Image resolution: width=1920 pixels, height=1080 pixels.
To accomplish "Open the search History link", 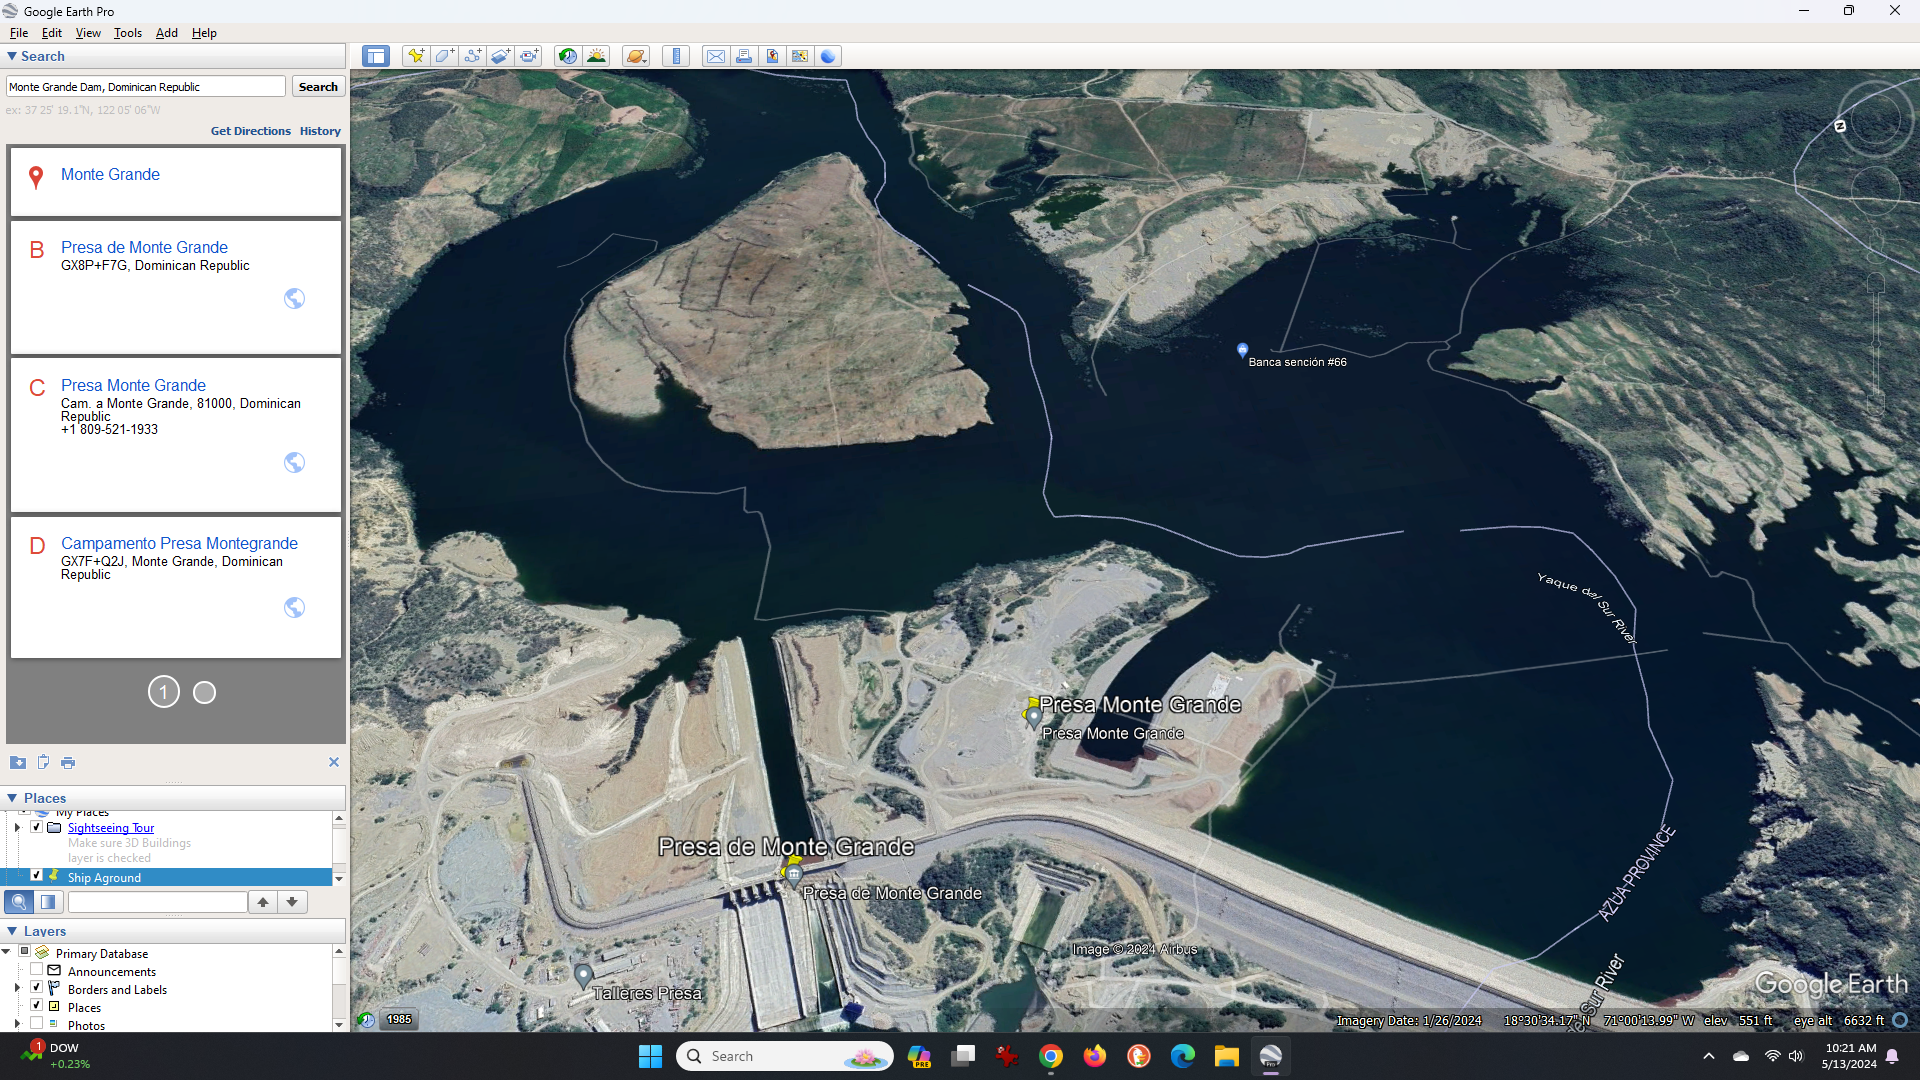I will tap(320, 131).
